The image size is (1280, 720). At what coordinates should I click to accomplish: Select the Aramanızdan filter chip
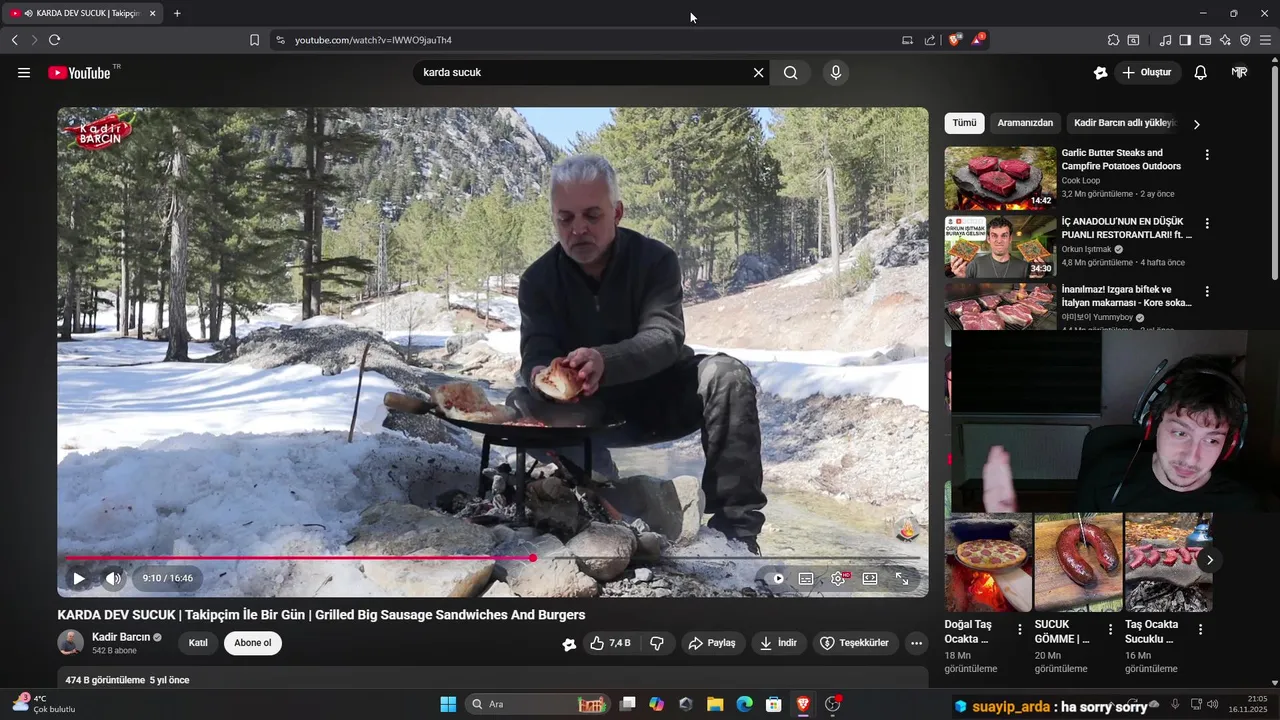tap(1025, 123)
